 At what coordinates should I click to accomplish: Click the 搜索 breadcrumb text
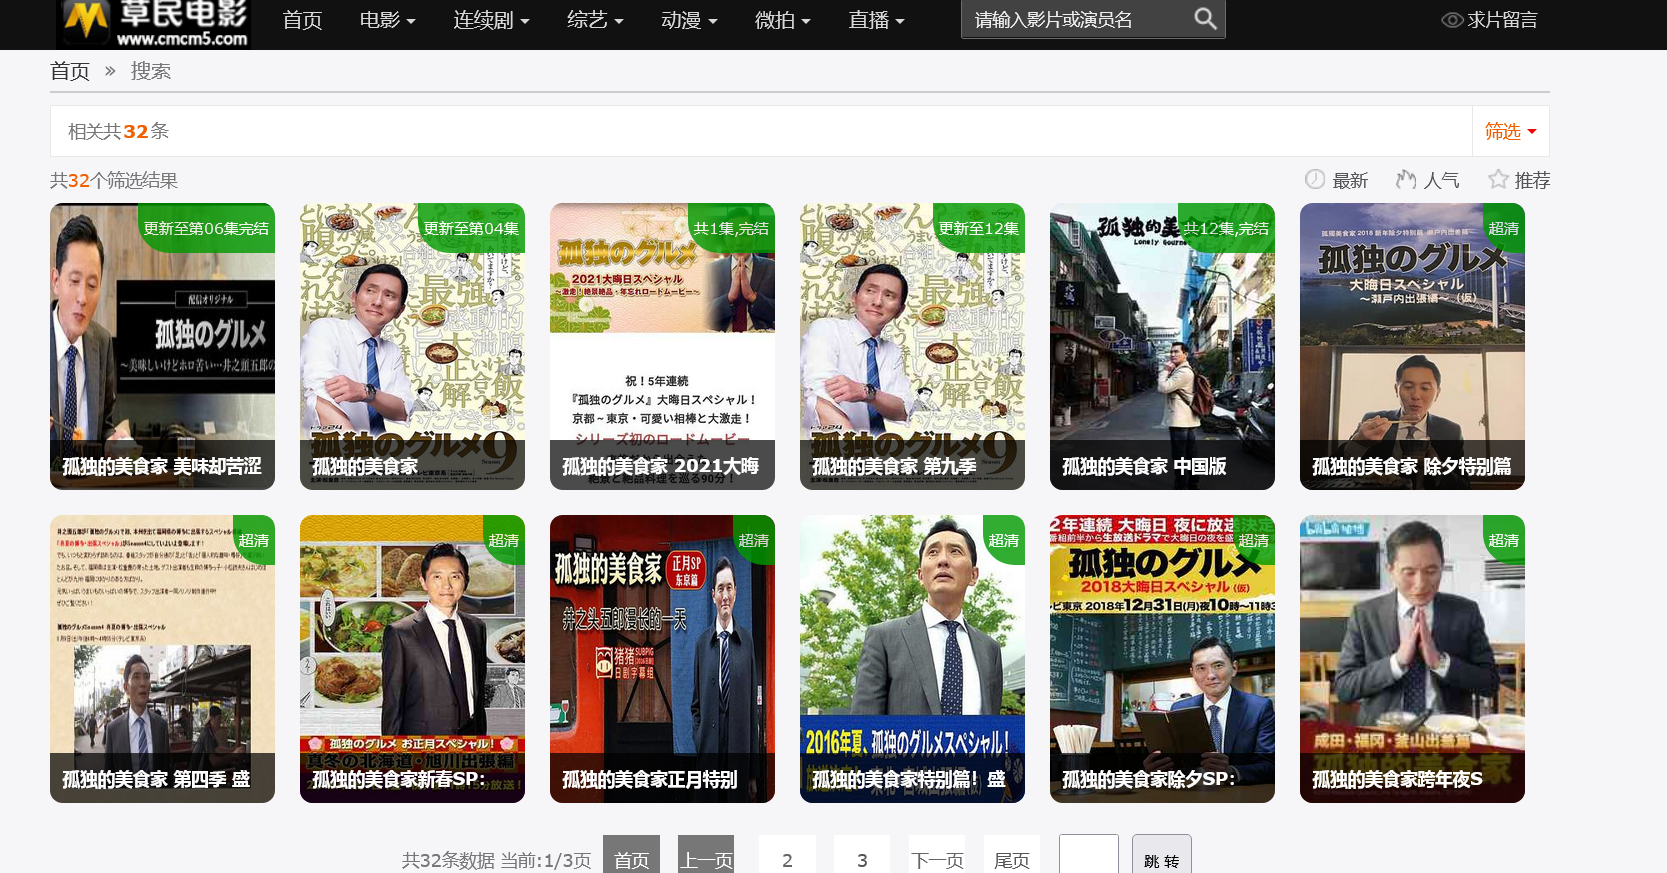point(151,71)
